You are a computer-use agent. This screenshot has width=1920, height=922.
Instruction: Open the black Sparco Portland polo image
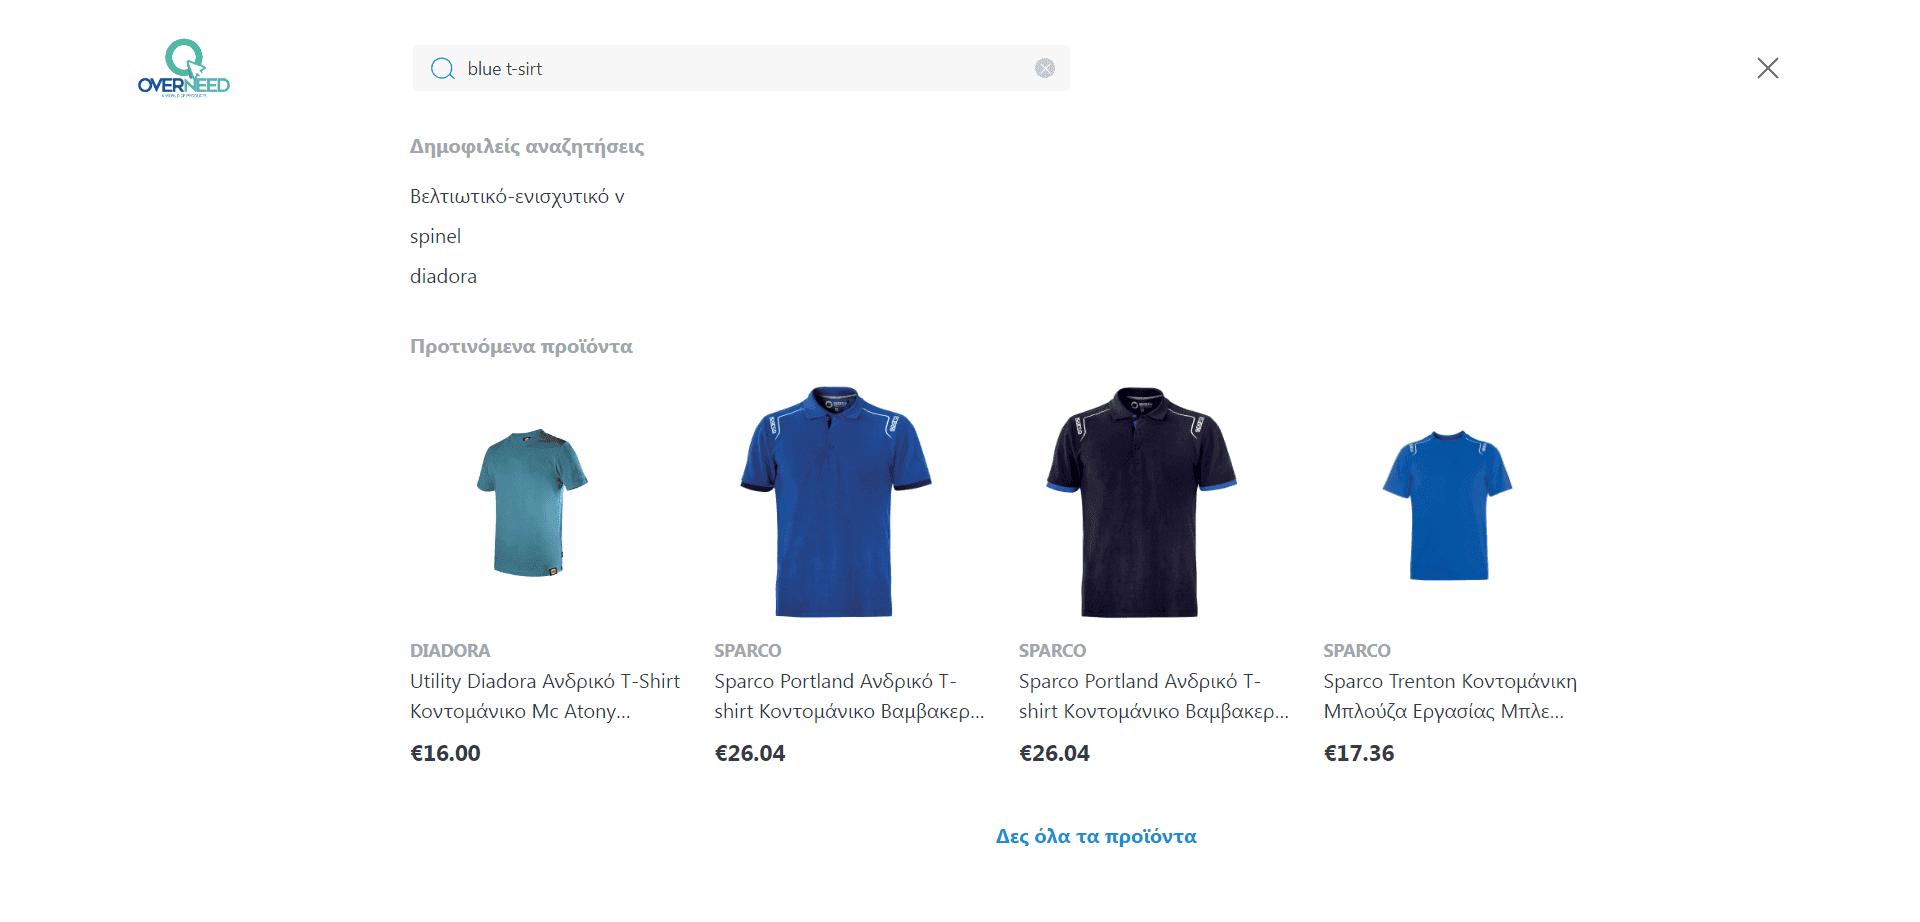tap(1141, 502)
